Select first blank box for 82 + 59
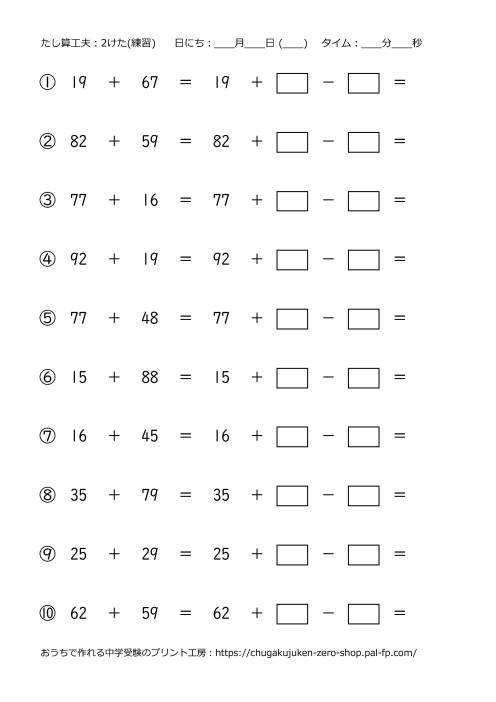The image size is (496, 702). [x=292, y=142]
